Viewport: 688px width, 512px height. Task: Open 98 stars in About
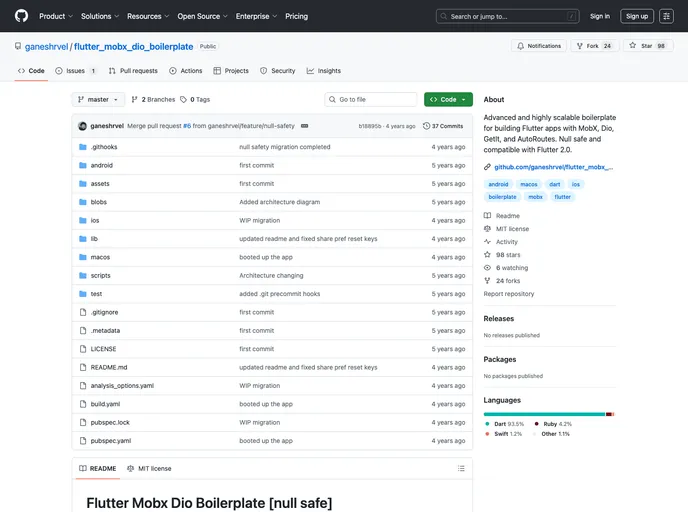point(508,255)
